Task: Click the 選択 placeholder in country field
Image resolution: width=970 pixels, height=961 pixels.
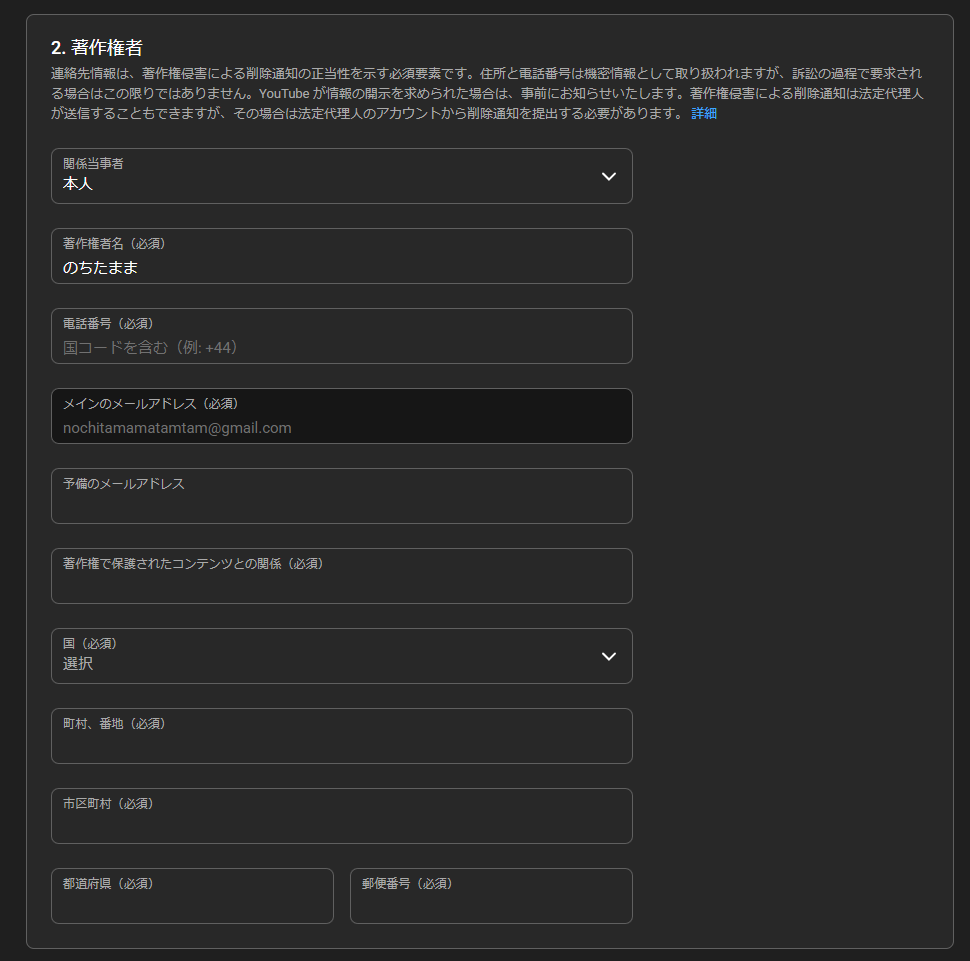Action: pyautogui.click(x=78, y=664)
